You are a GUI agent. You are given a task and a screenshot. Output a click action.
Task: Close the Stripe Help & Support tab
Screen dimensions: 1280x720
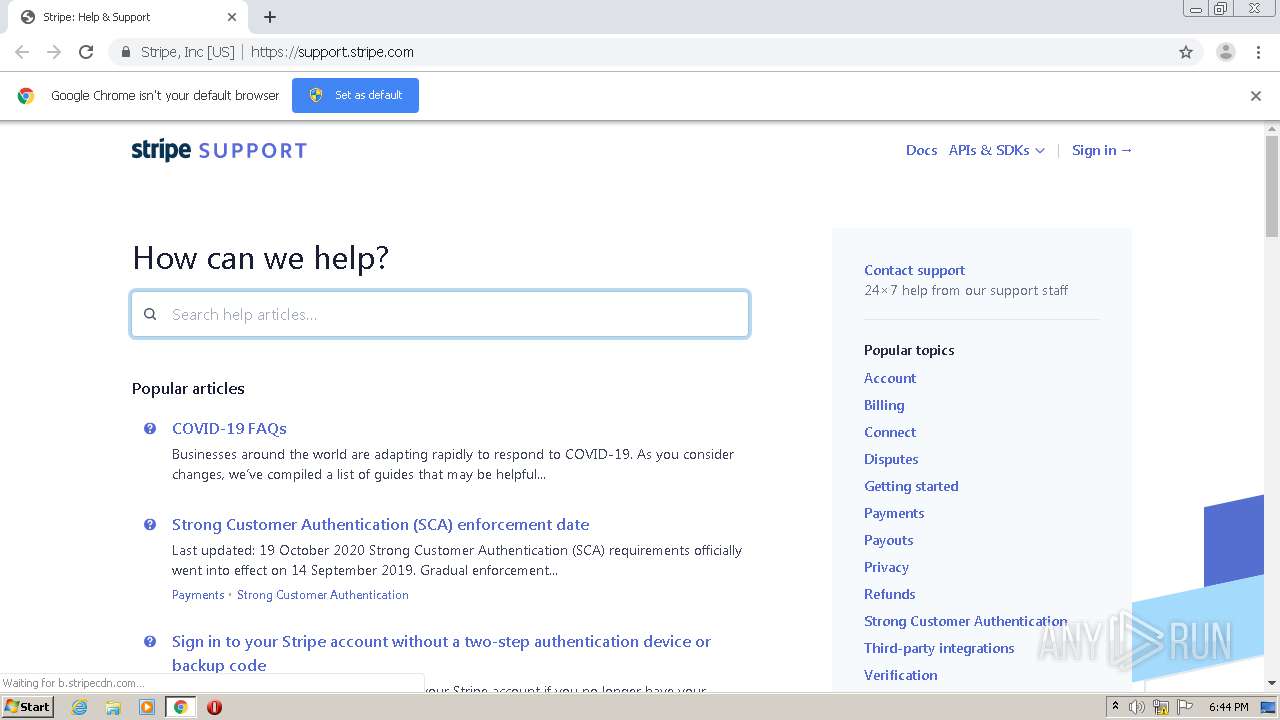[x=232, y=17]
